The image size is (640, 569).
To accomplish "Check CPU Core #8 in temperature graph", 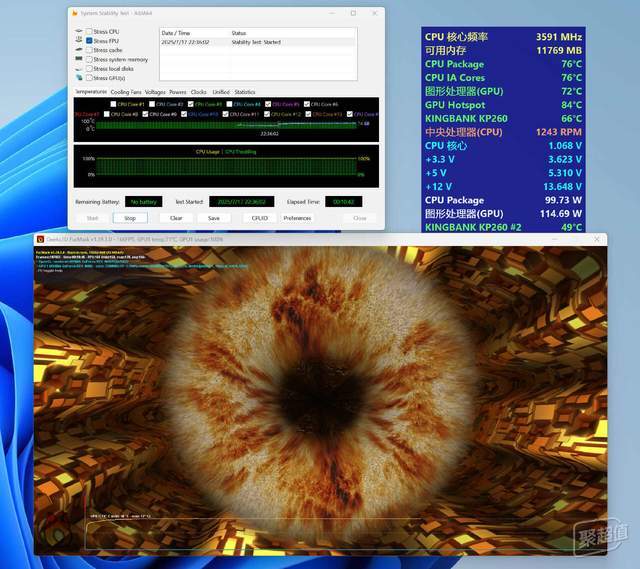I will (x=107, y=114).
